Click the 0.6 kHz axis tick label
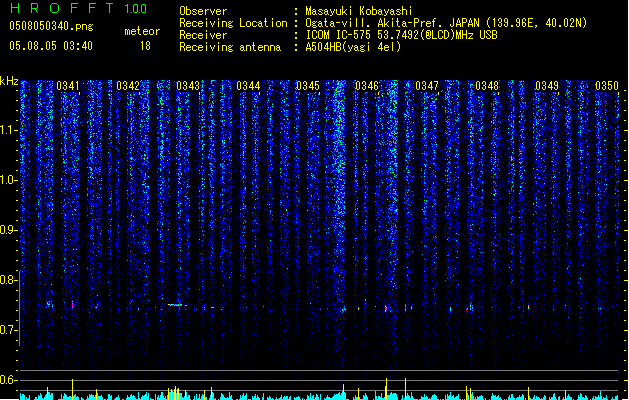The width and height of the screenshot is (629, 400). point(8,380)
